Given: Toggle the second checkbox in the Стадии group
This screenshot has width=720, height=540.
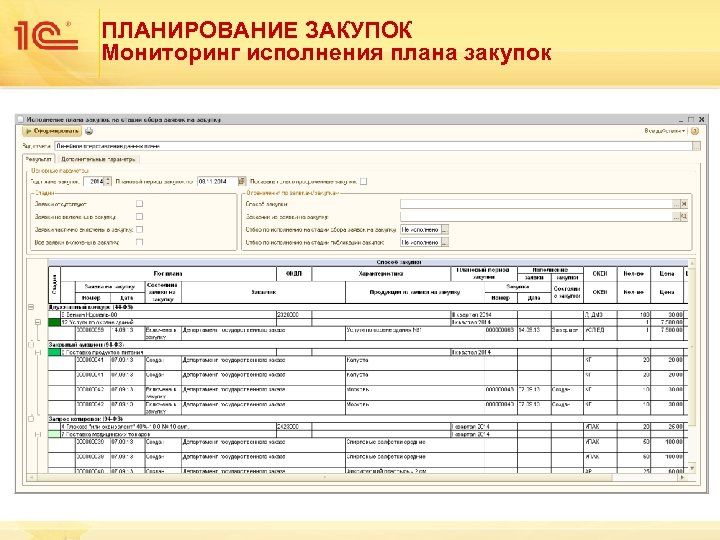Looking at the screenshot, I should point(140,216).
